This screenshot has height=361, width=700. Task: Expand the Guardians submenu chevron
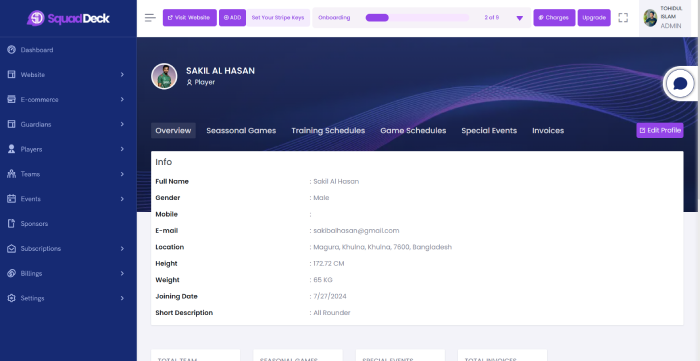tap(122, 124)
